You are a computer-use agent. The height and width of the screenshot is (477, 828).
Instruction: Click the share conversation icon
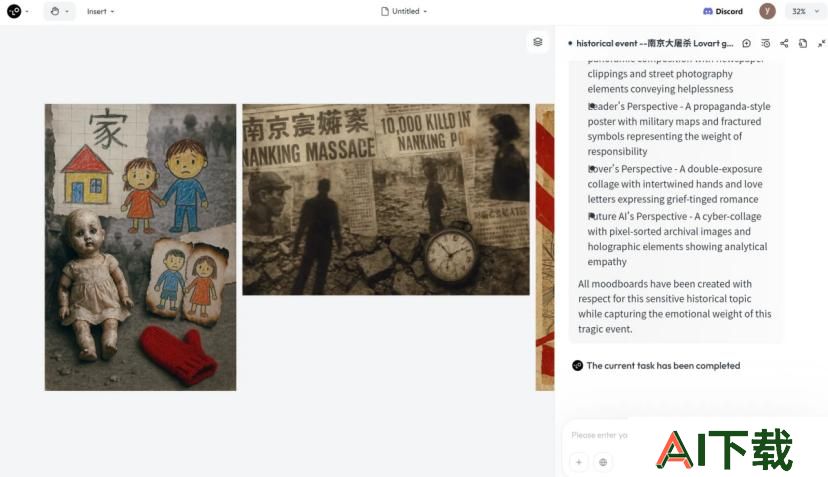784,43
